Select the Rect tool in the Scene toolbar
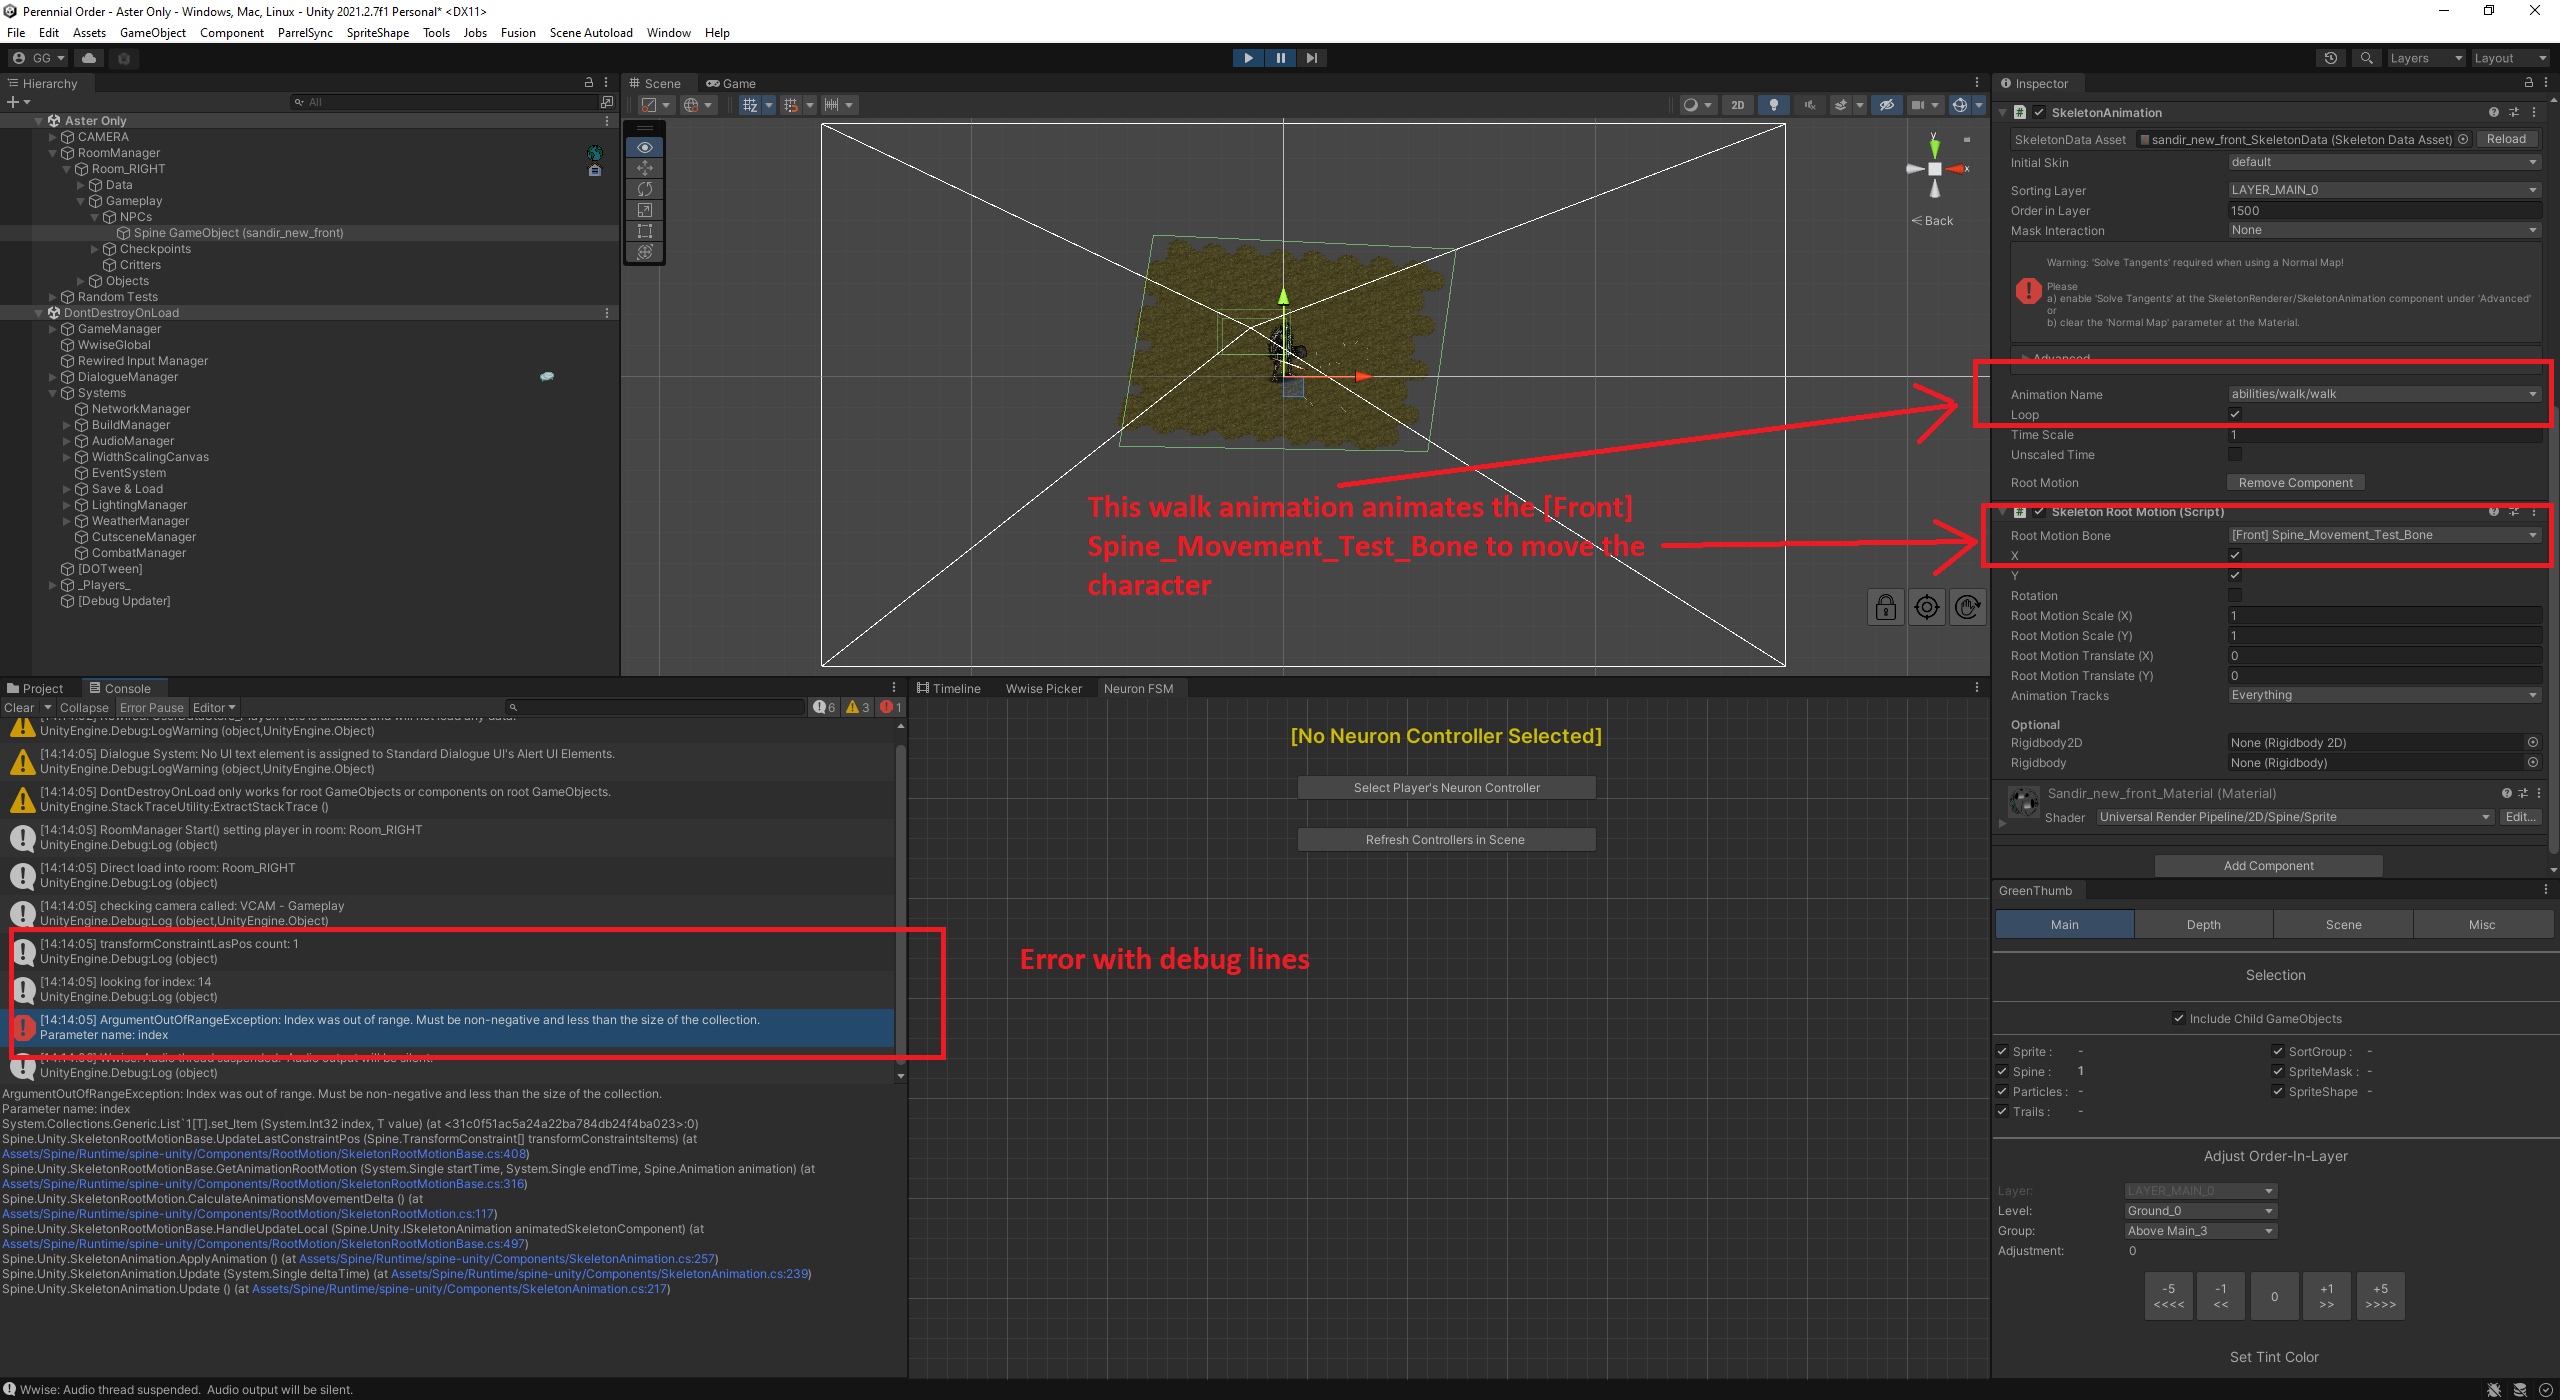 (644, 231)
